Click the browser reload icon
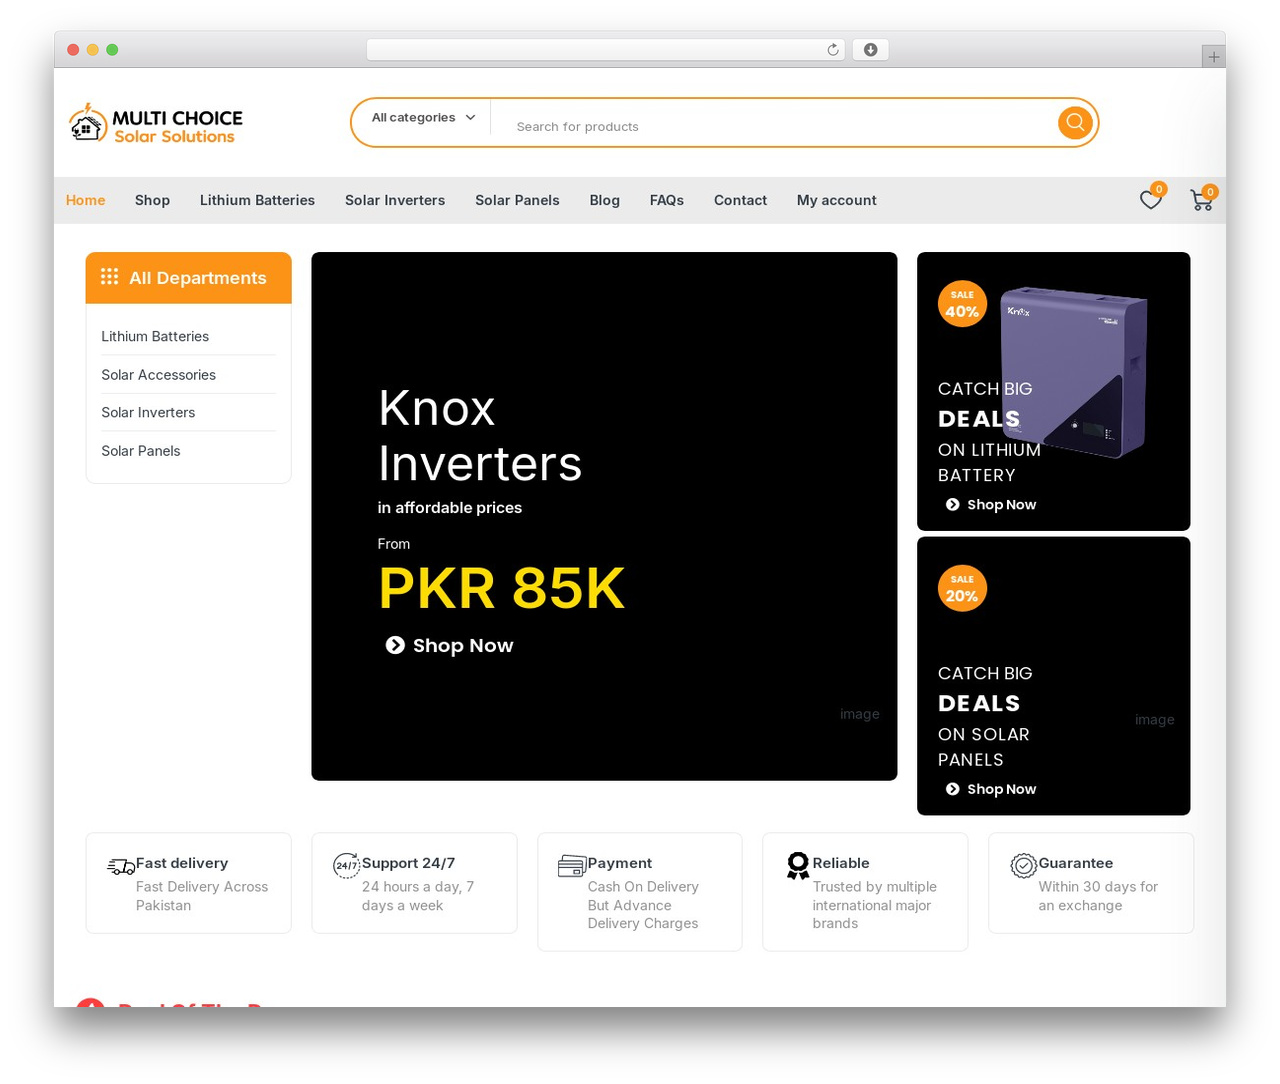The height and width of the screenshot is (1084, 1280). tap(832, 50)
